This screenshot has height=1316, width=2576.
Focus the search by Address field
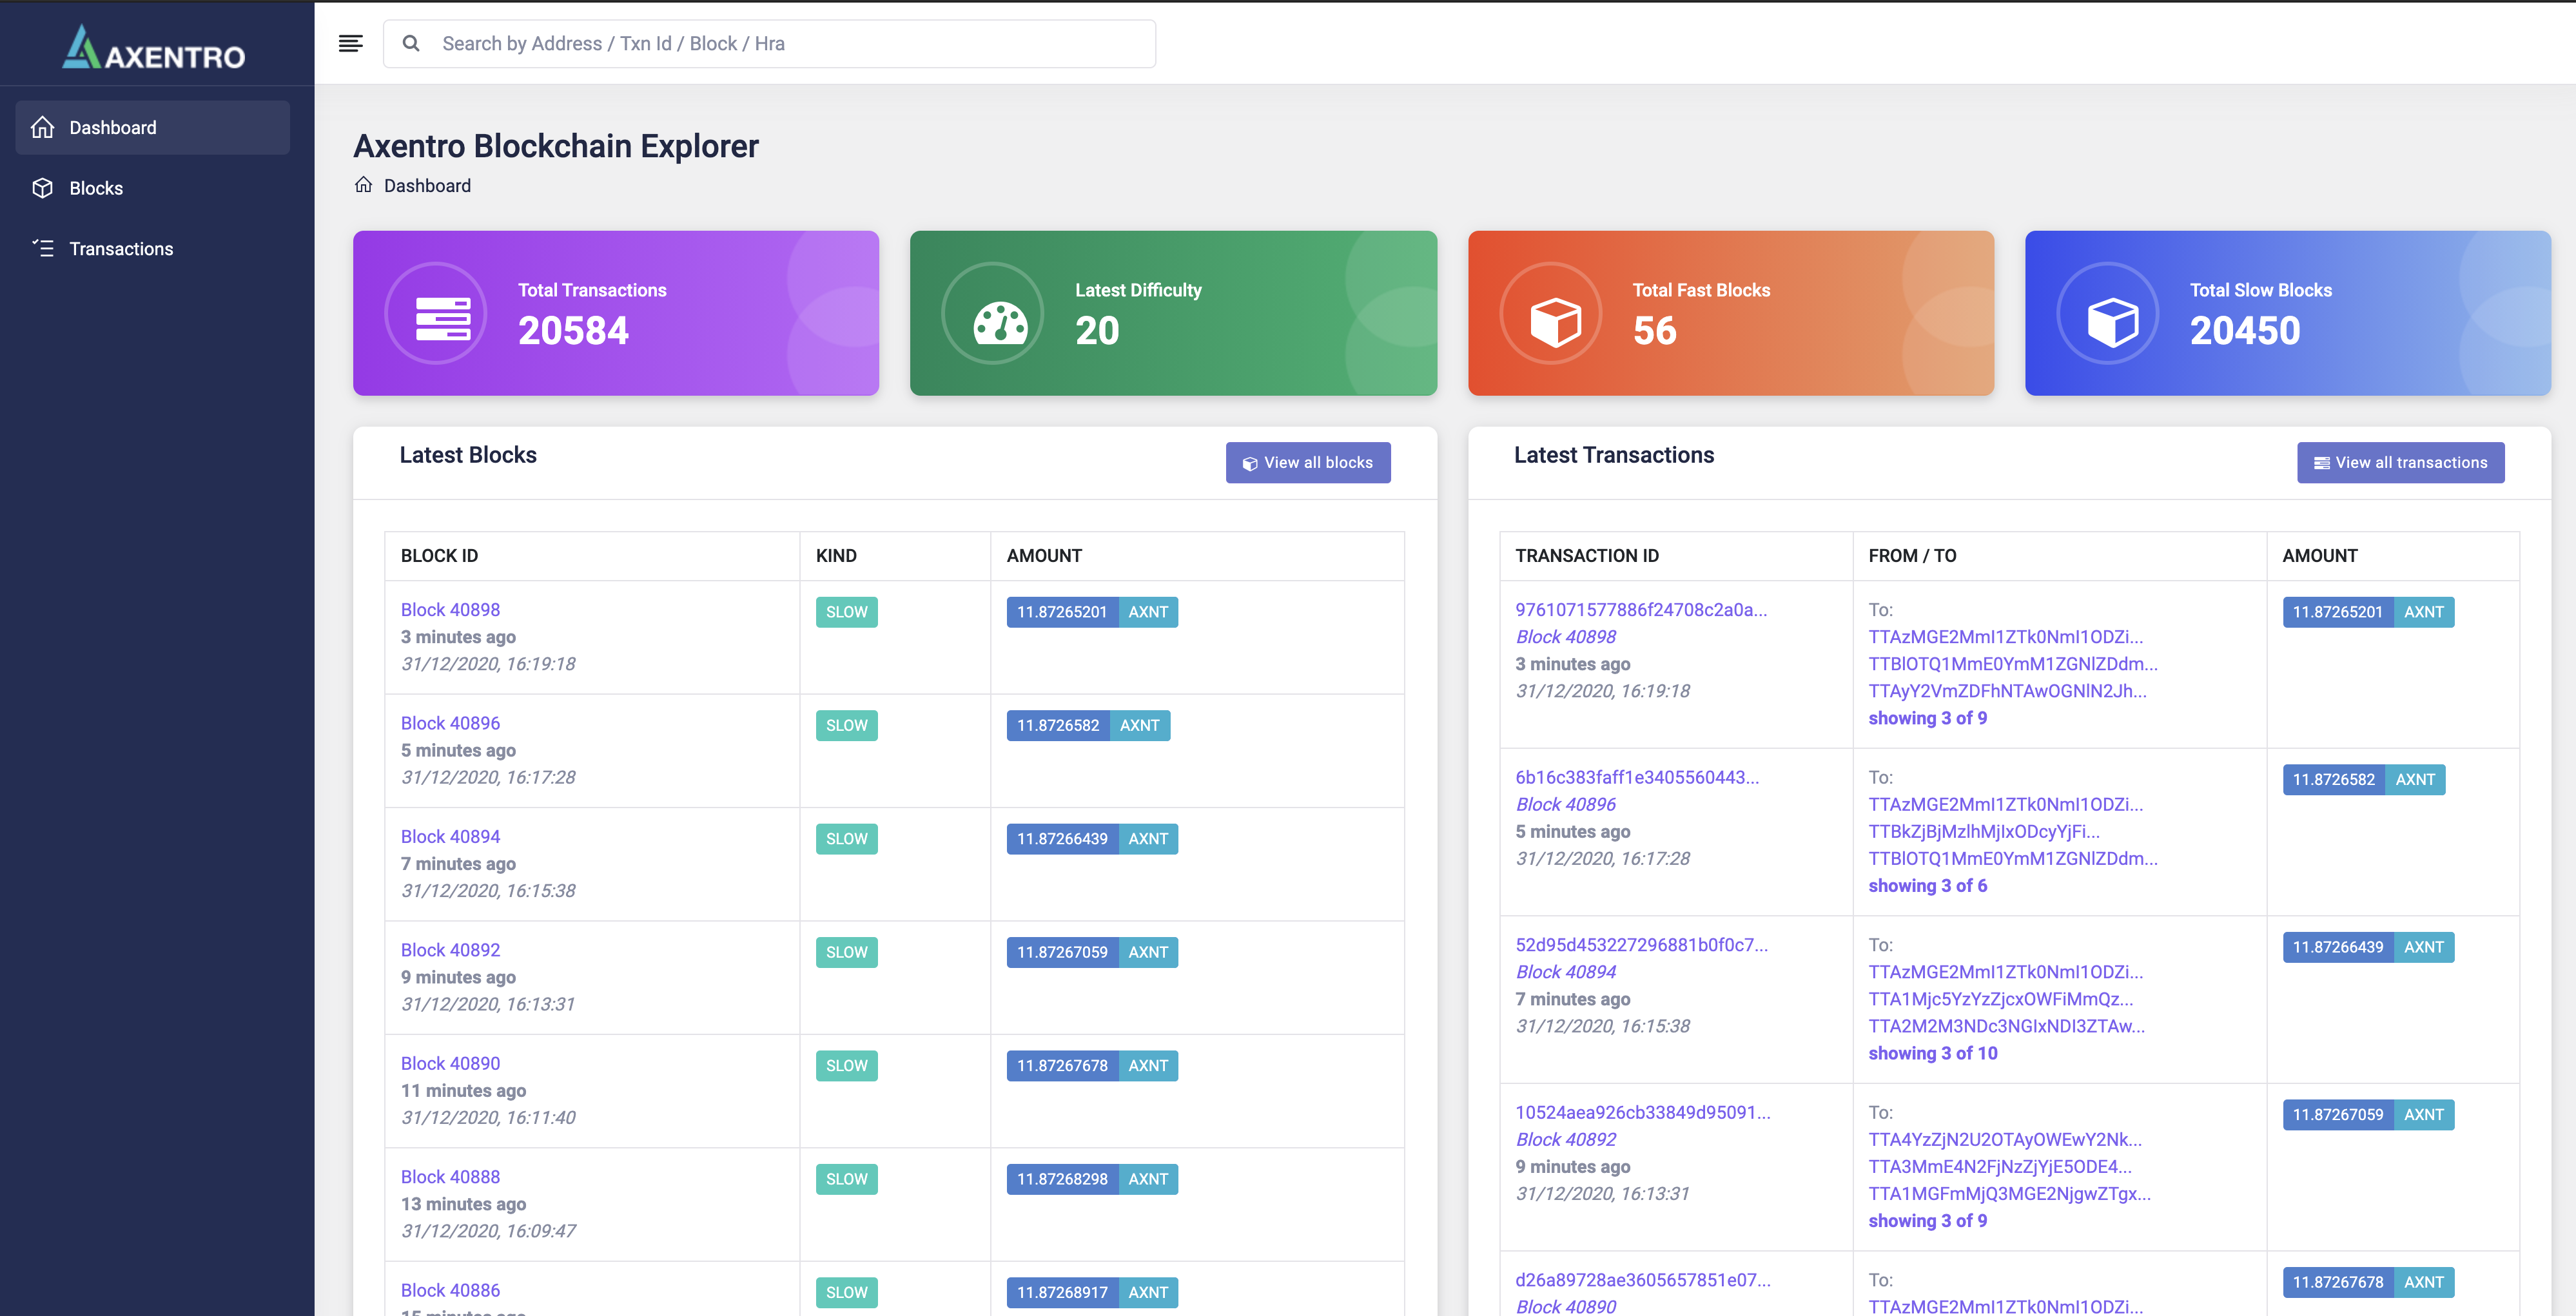(769, 43)
